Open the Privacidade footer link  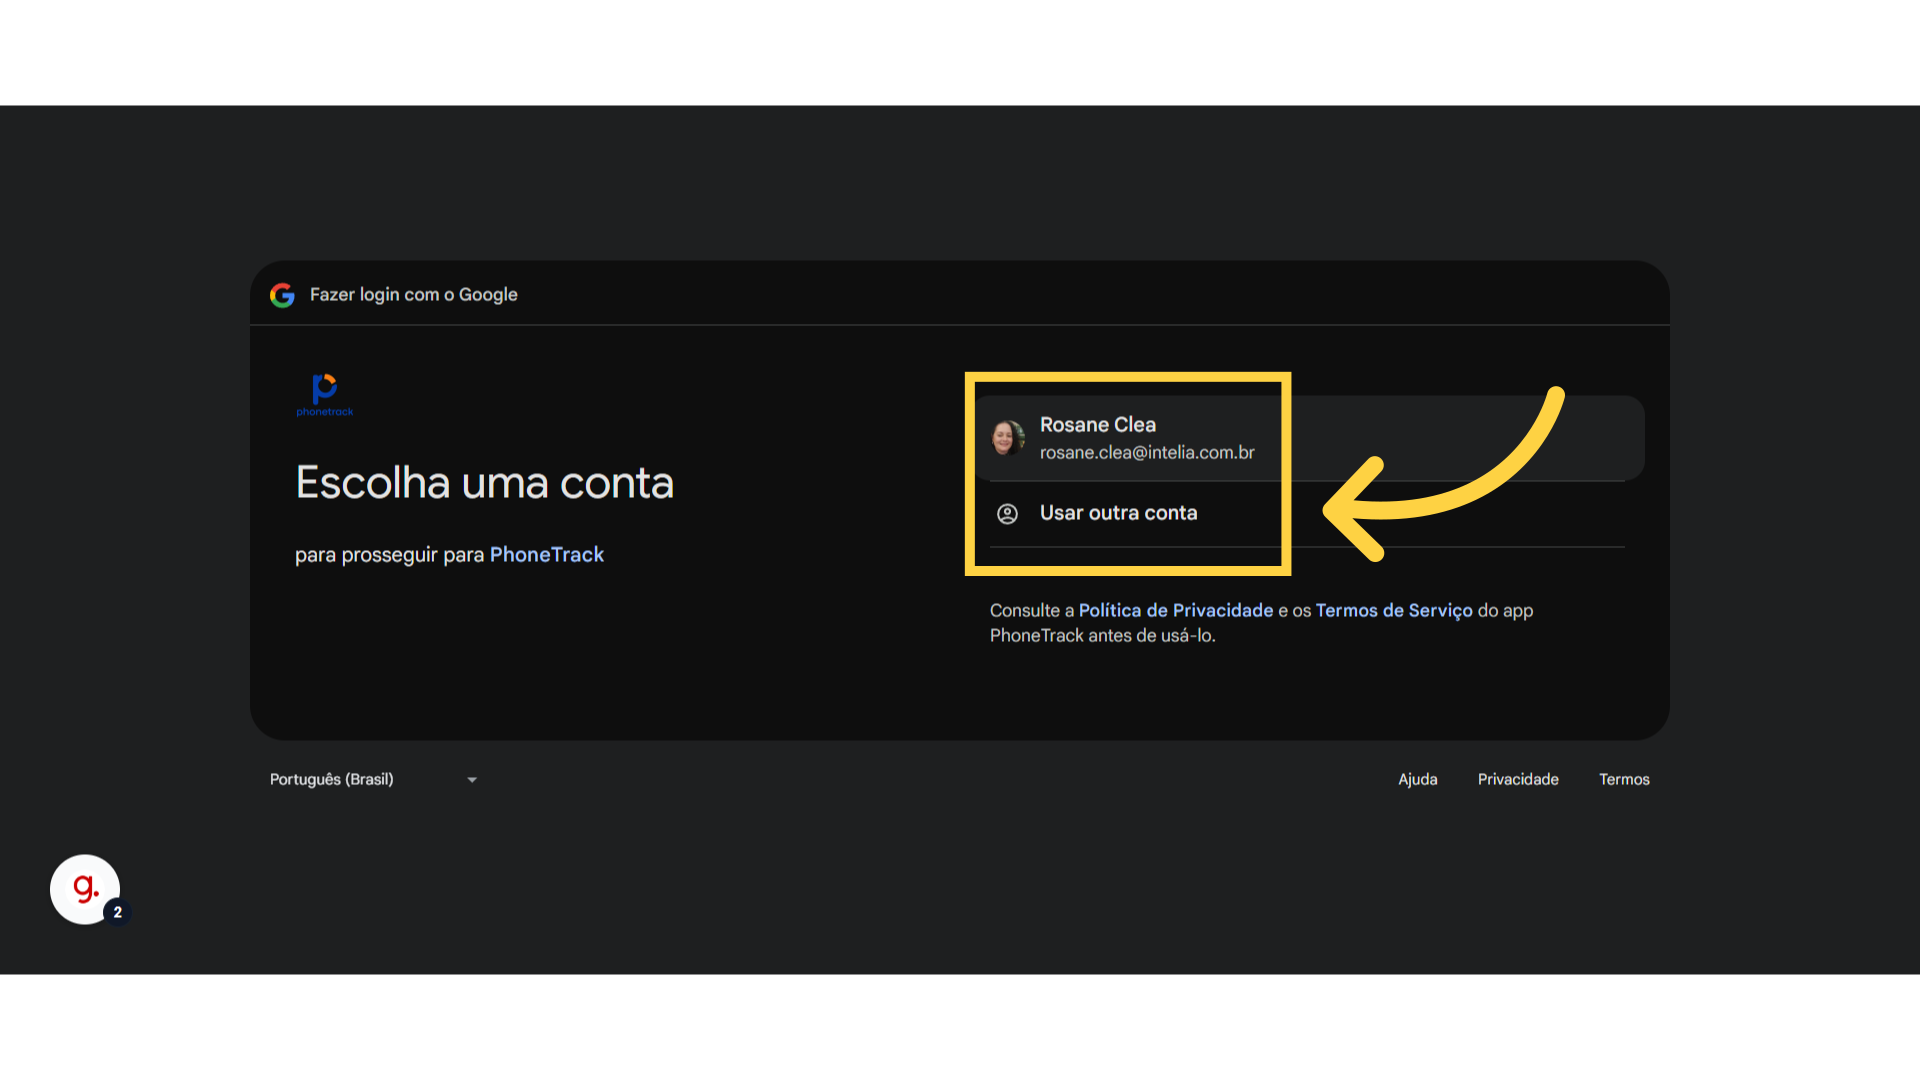tap(1518, 779)
